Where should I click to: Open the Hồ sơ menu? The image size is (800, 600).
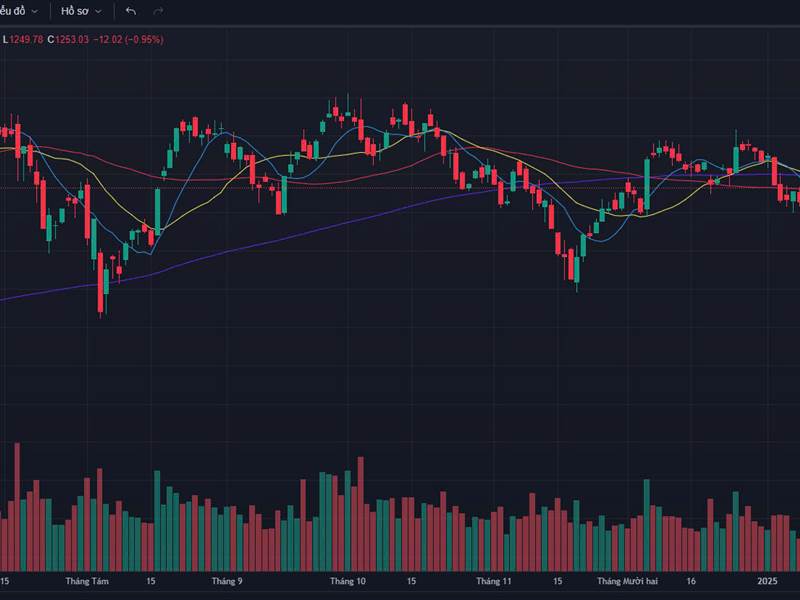(x=72, y=11)
